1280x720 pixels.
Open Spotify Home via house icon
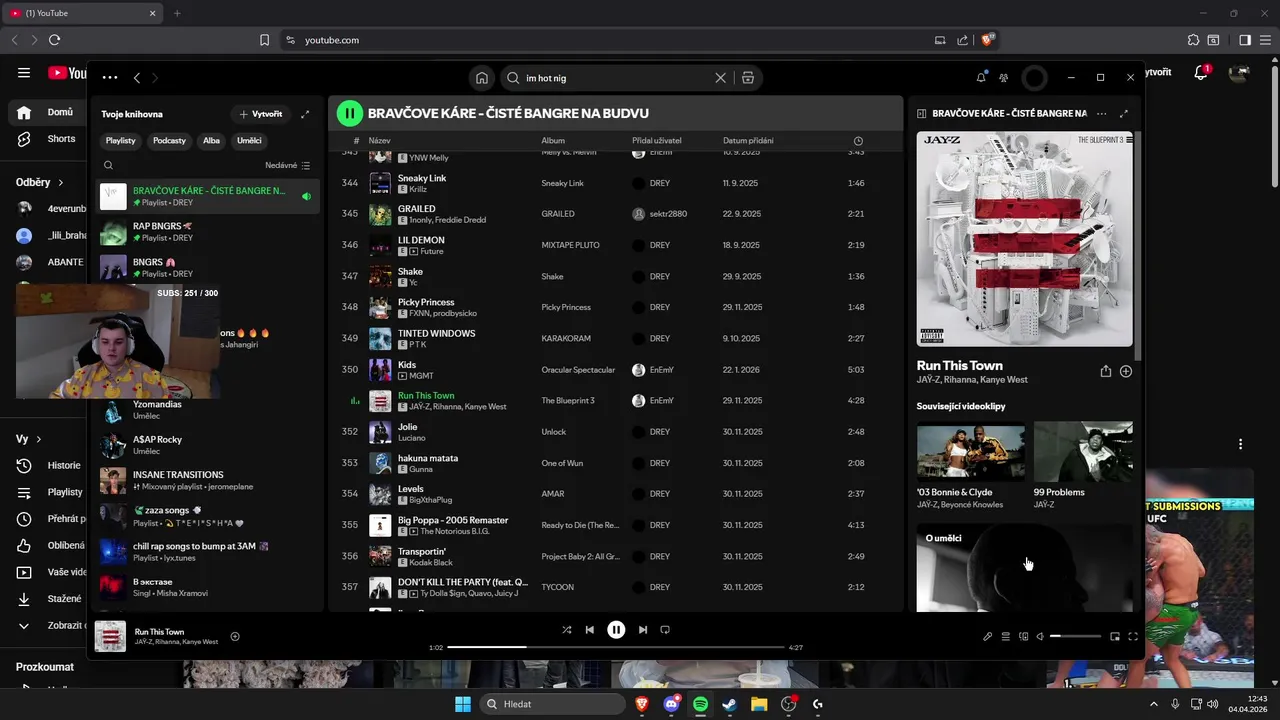(x=482, y=78)
